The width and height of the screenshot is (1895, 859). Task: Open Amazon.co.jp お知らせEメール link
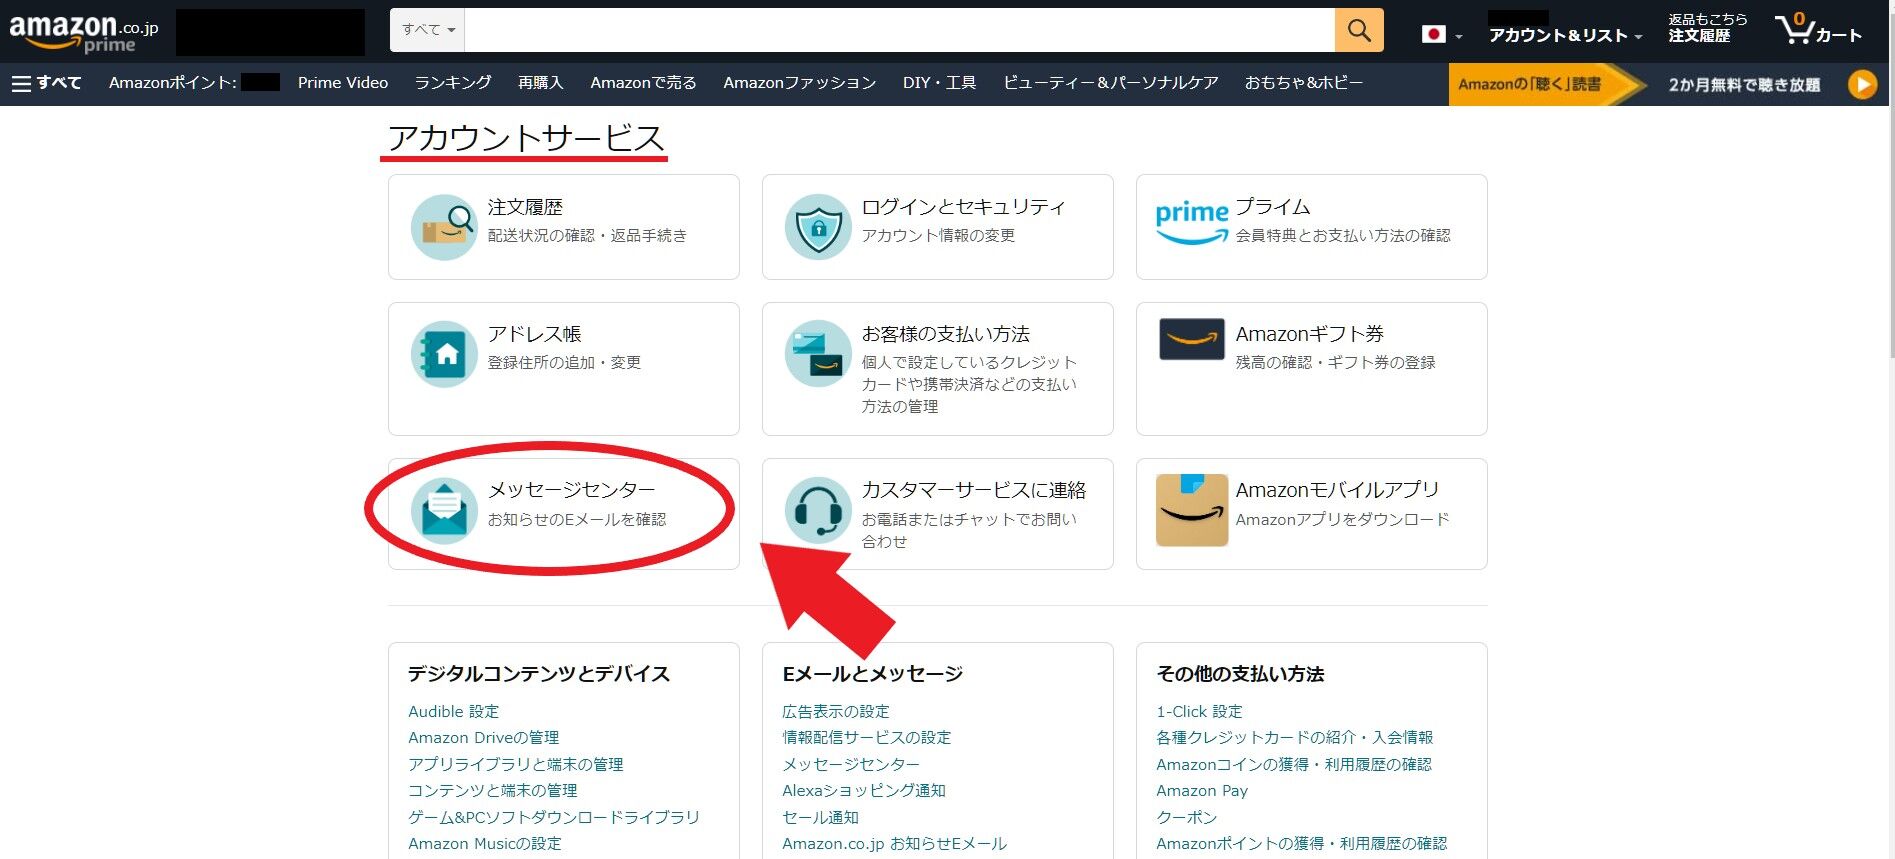pos(894,844)
